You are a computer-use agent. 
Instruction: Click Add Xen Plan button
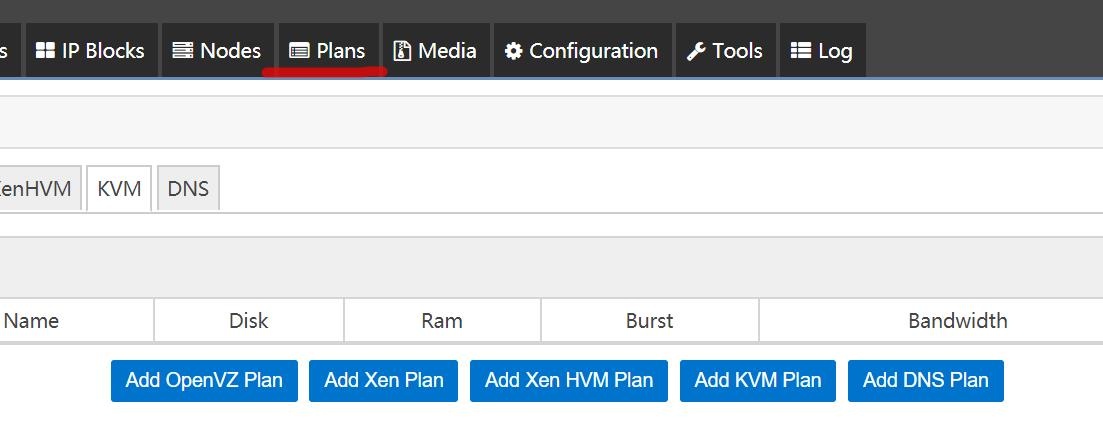tap(383, 380)
